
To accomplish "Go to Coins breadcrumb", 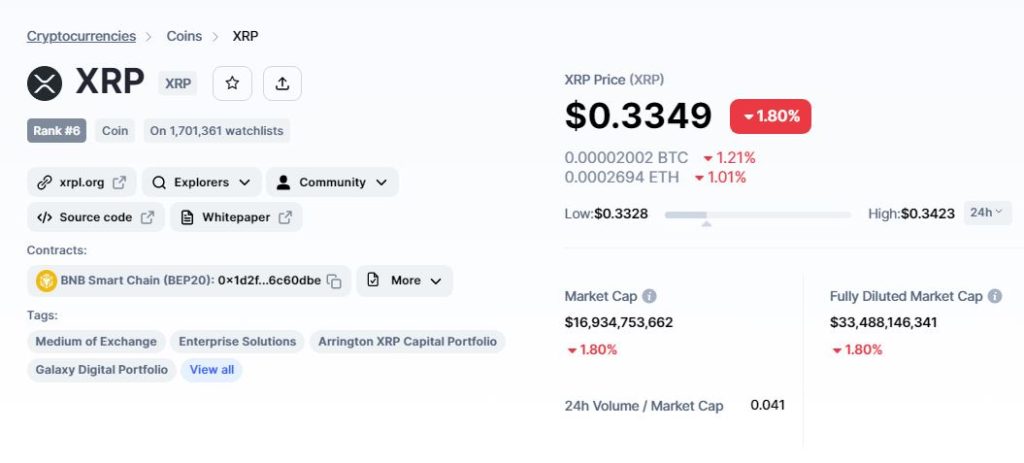I will coord(184,36).
